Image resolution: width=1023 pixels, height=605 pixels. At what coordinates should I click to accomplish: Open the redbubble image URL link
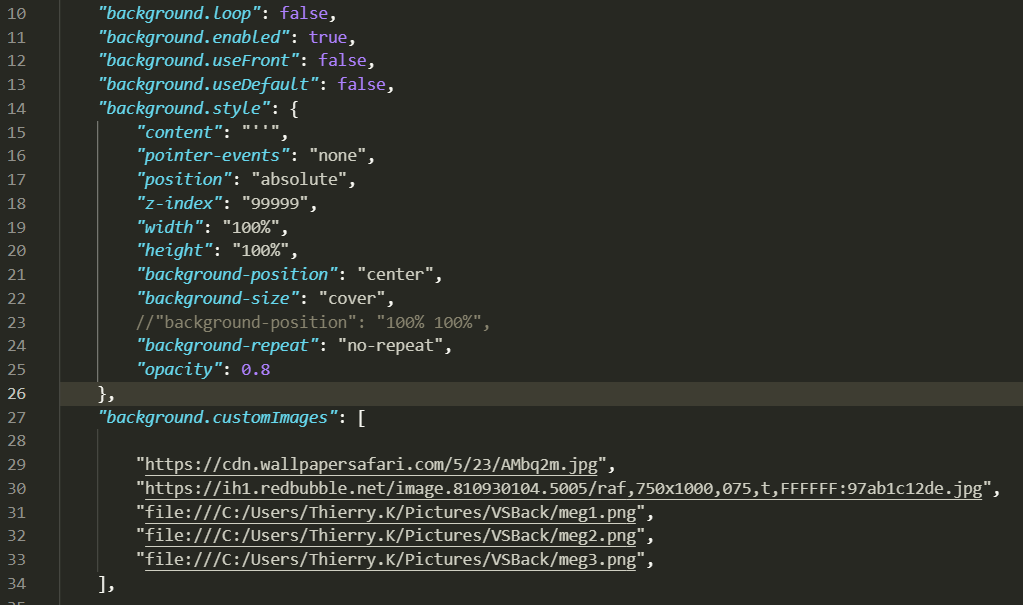pos(563,488)
